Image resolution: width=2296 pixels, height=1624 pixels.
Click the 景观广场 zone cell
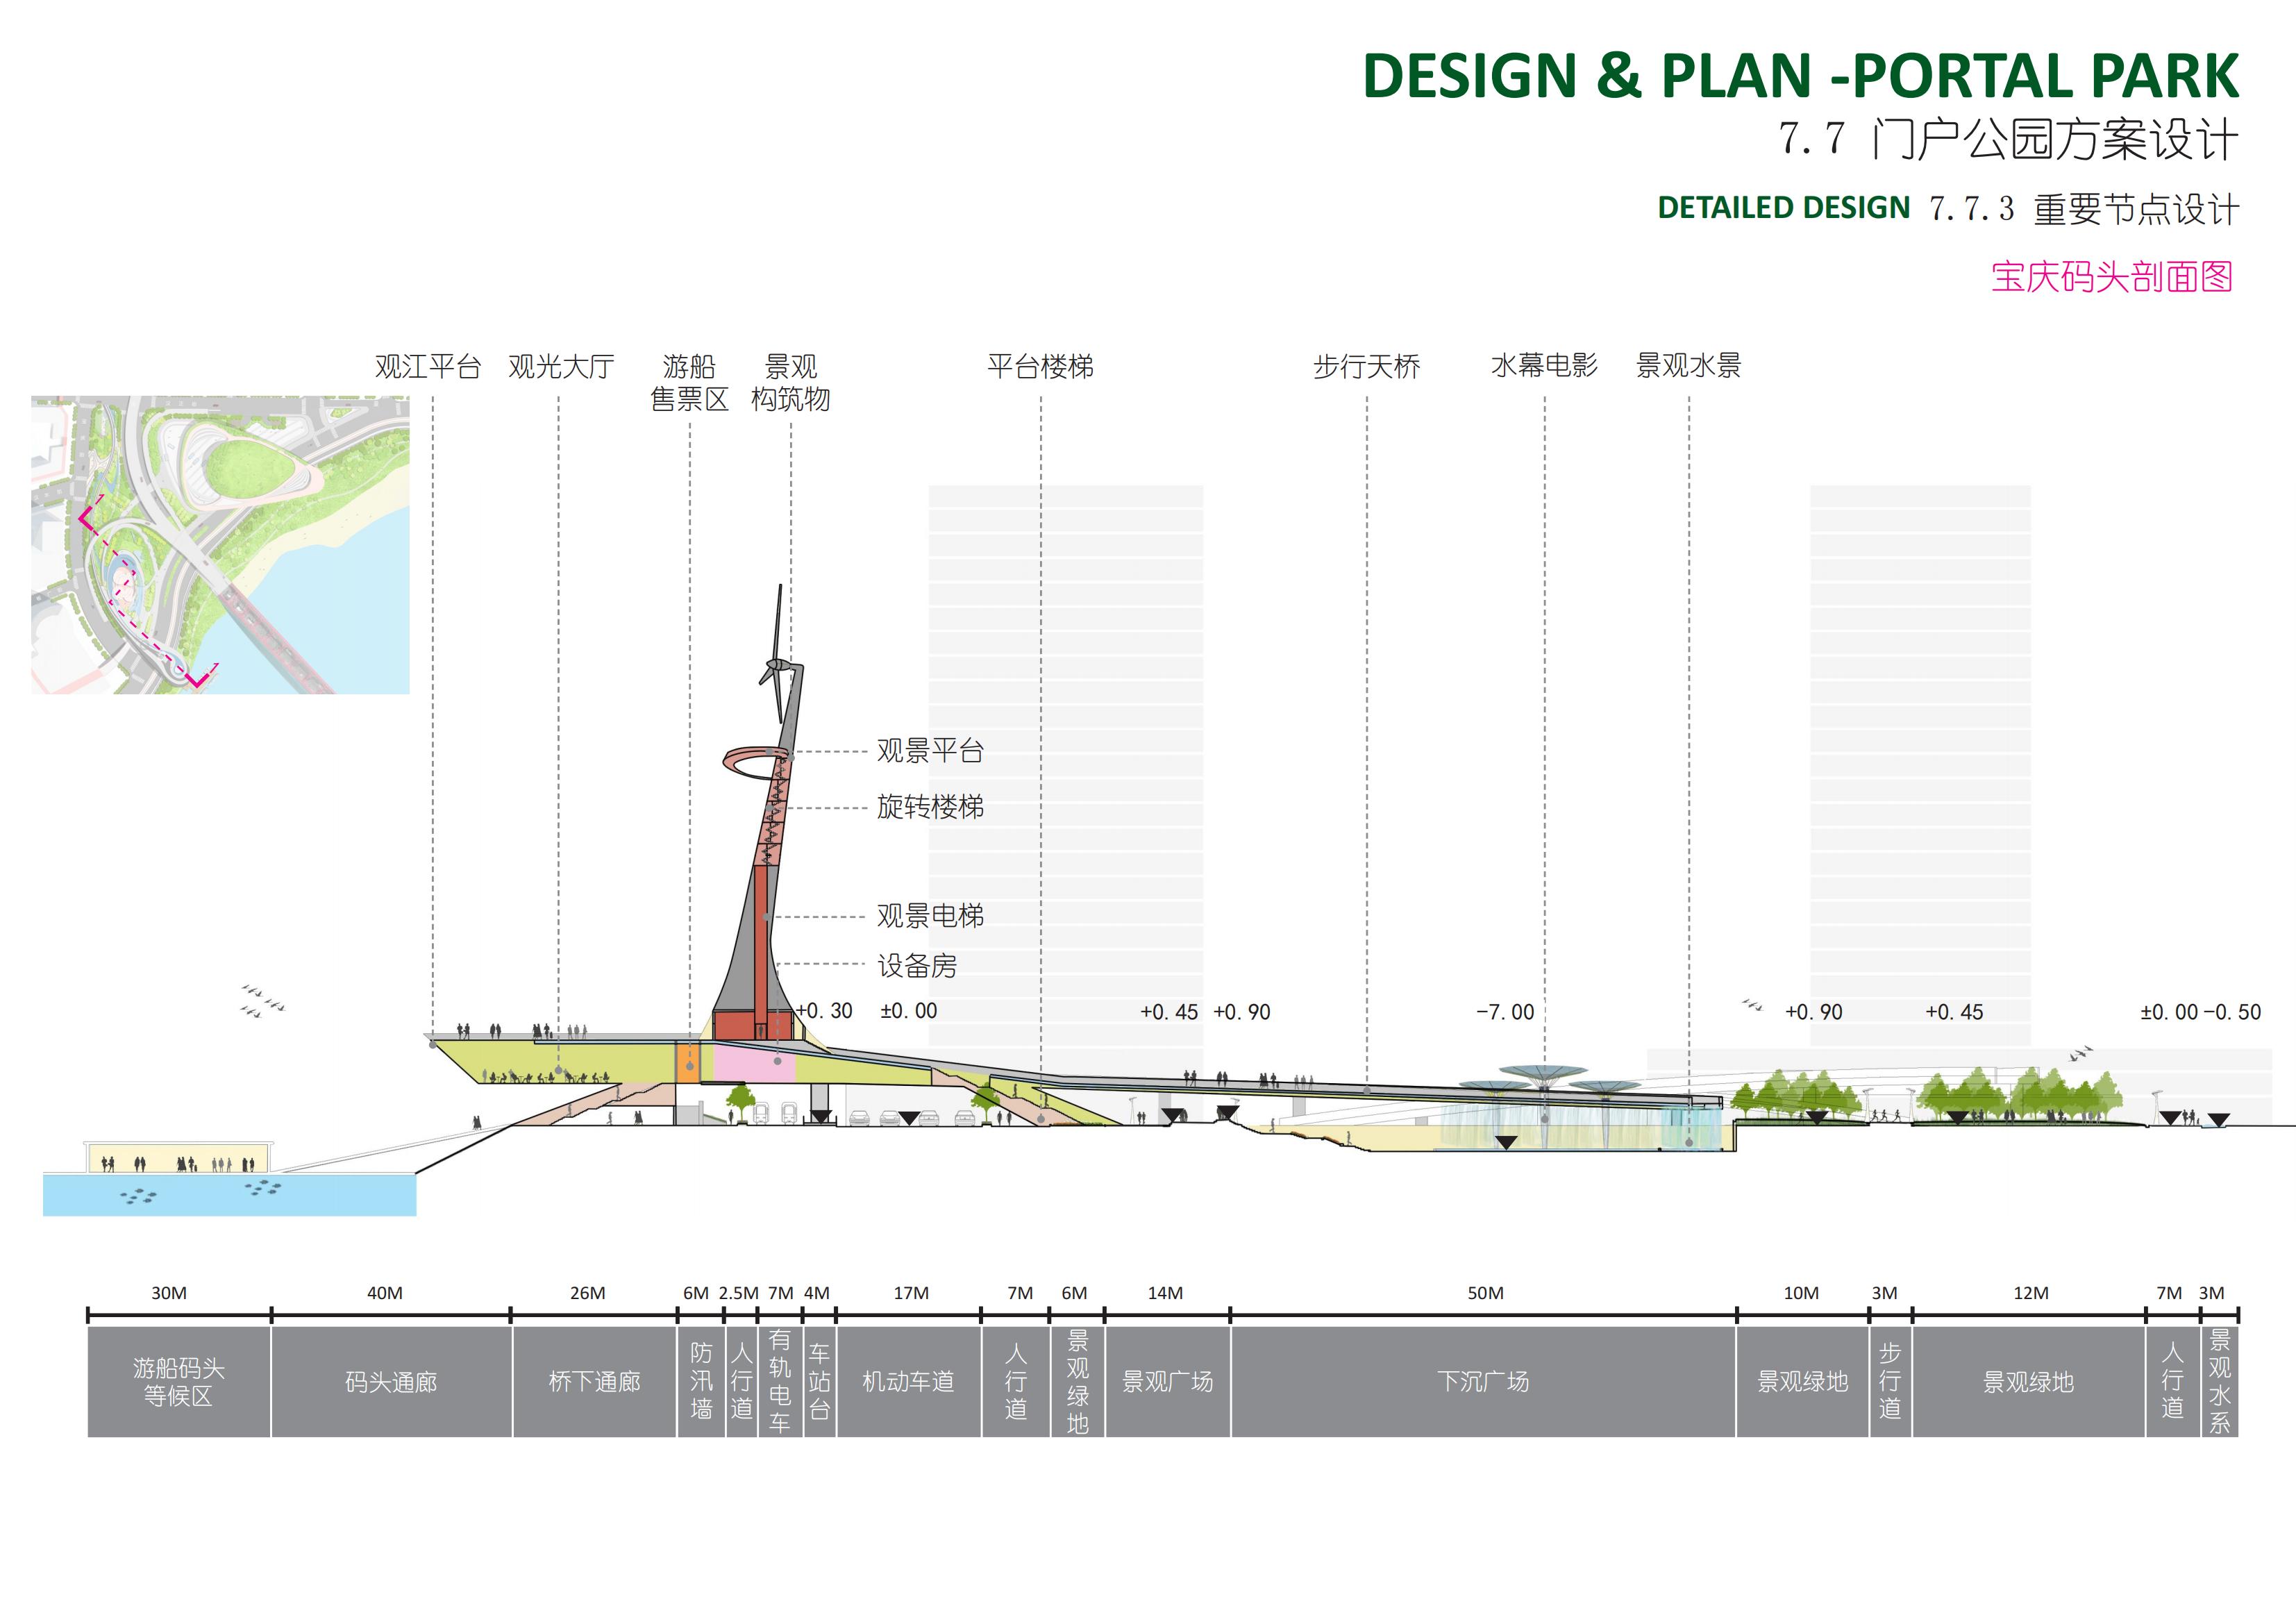[1167, 1382]
